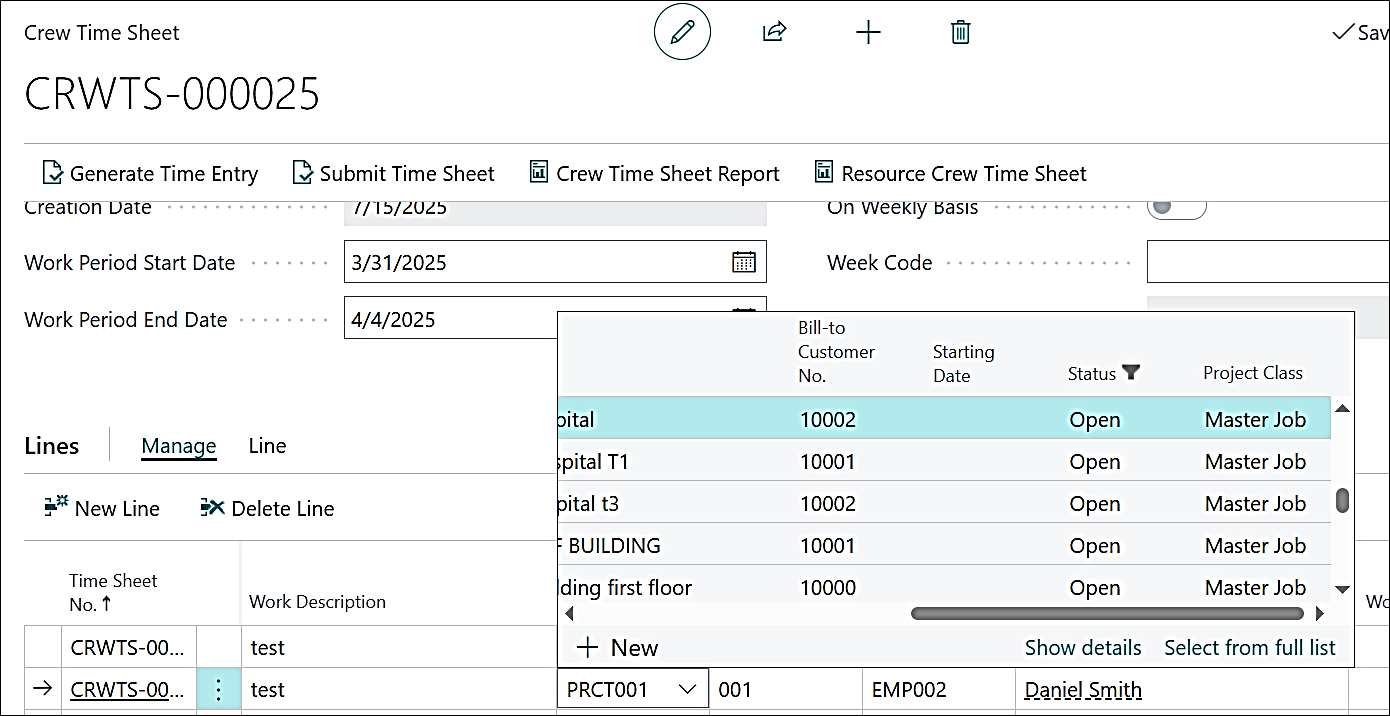The image size is (1390, 716).
Task: Click Daniel Smith name link
Action: 1083,690
